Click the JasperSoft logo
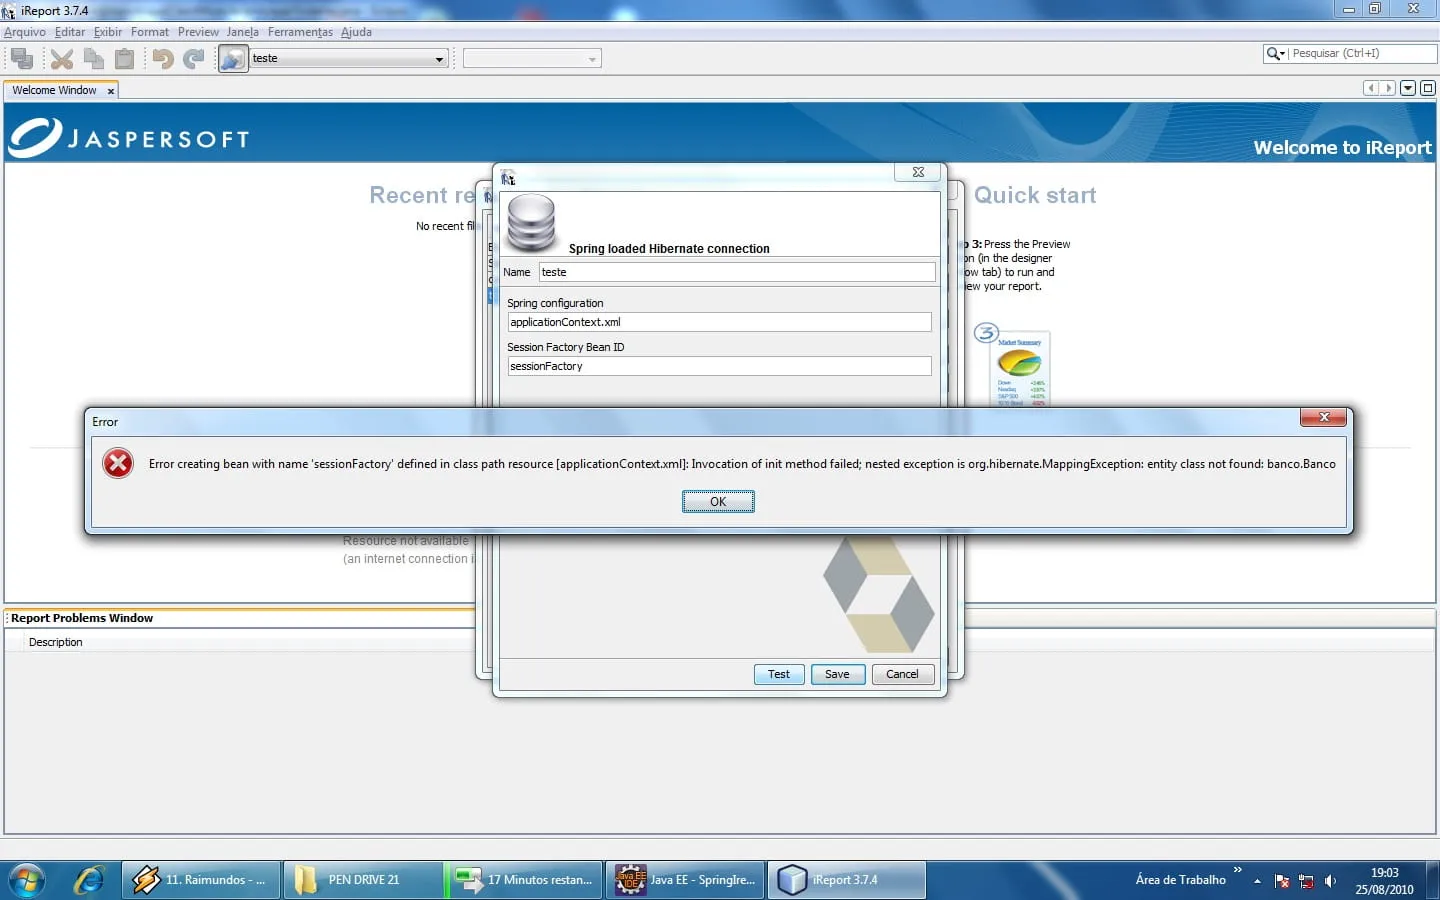 tap(128, 138)
